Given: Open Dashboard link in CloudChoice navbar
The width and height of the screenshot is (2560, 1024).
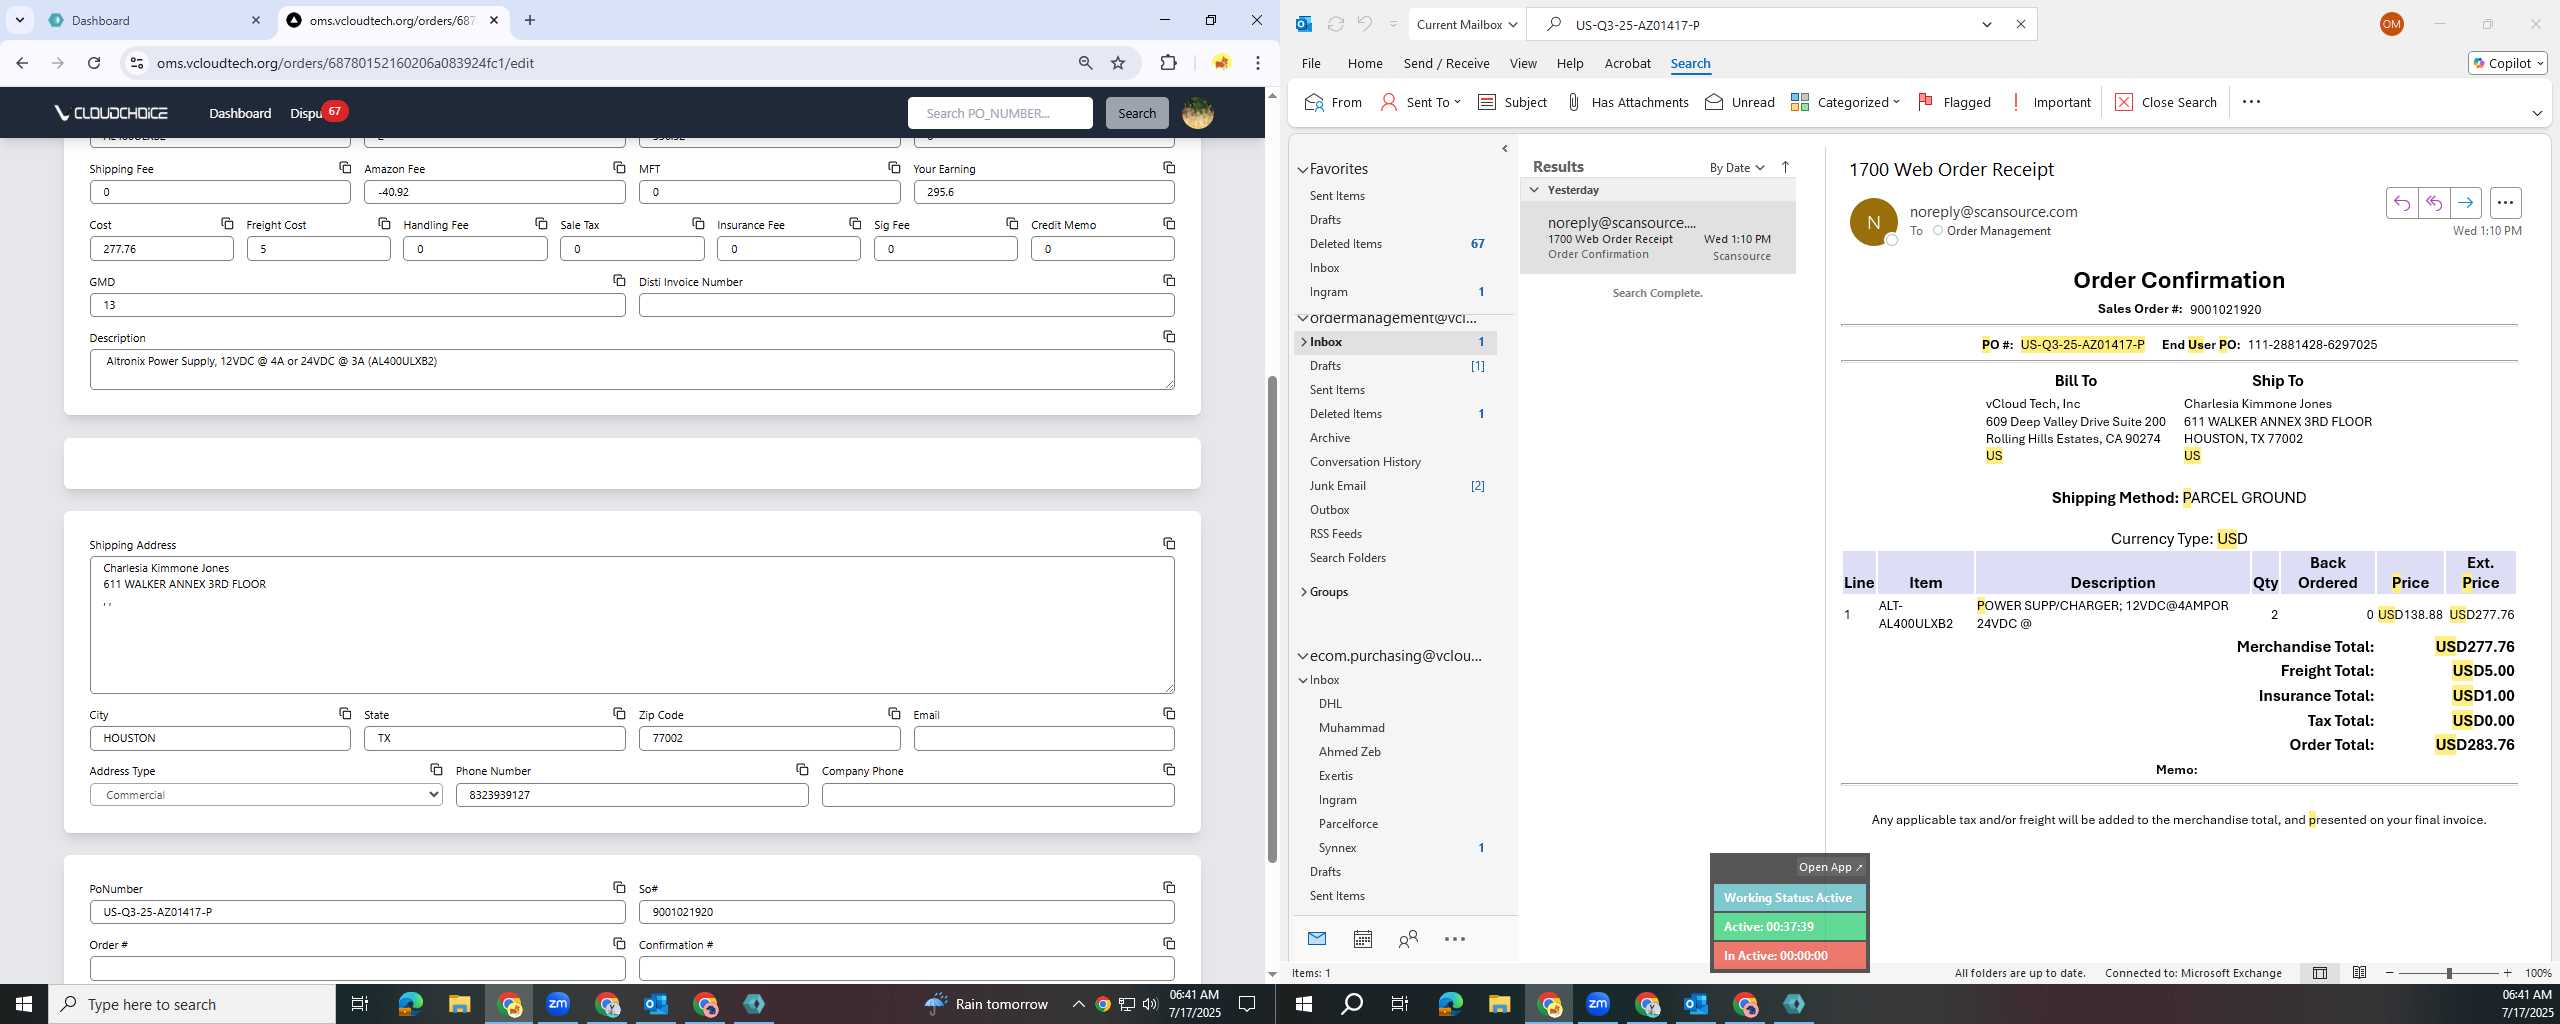Looking at the screenshot, I should (x=240, y=113).
